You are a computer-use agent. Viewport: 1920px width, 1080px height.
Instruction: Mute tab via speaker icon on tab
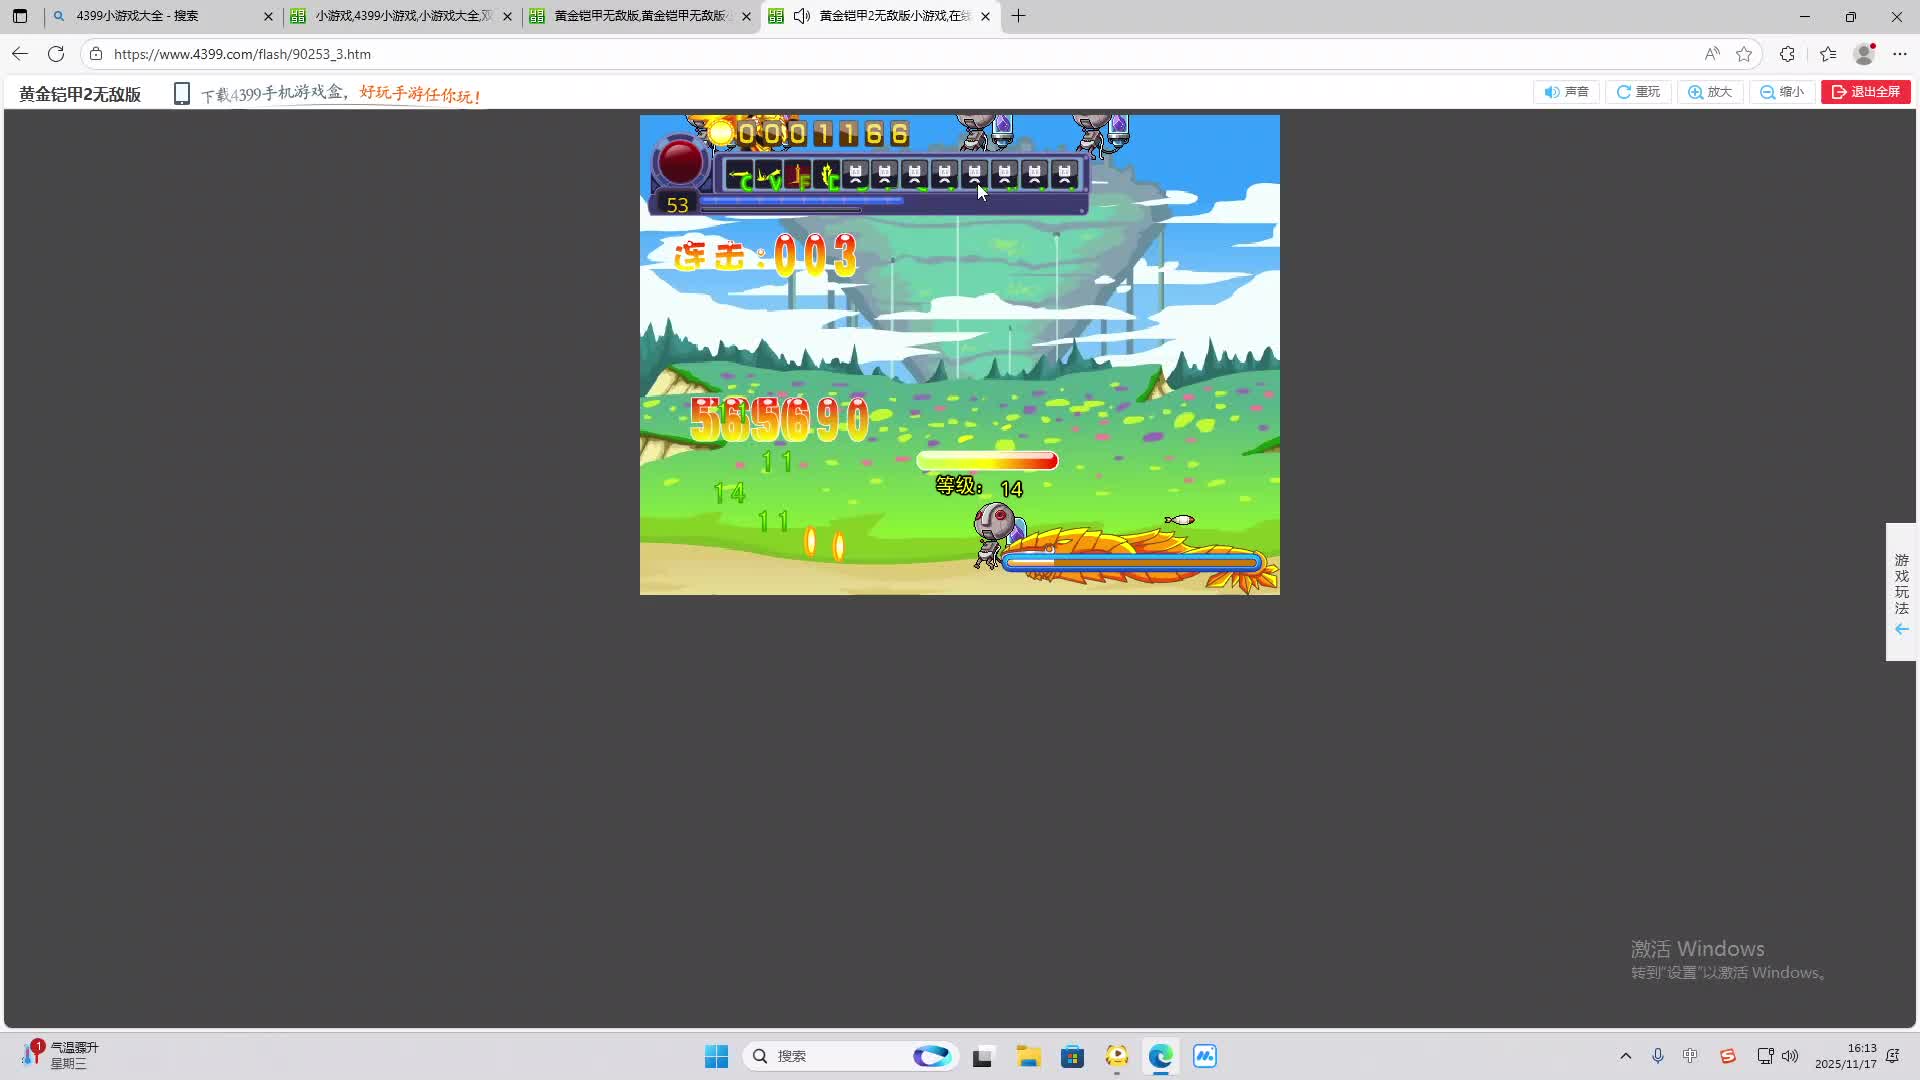(x=802, y=16)
